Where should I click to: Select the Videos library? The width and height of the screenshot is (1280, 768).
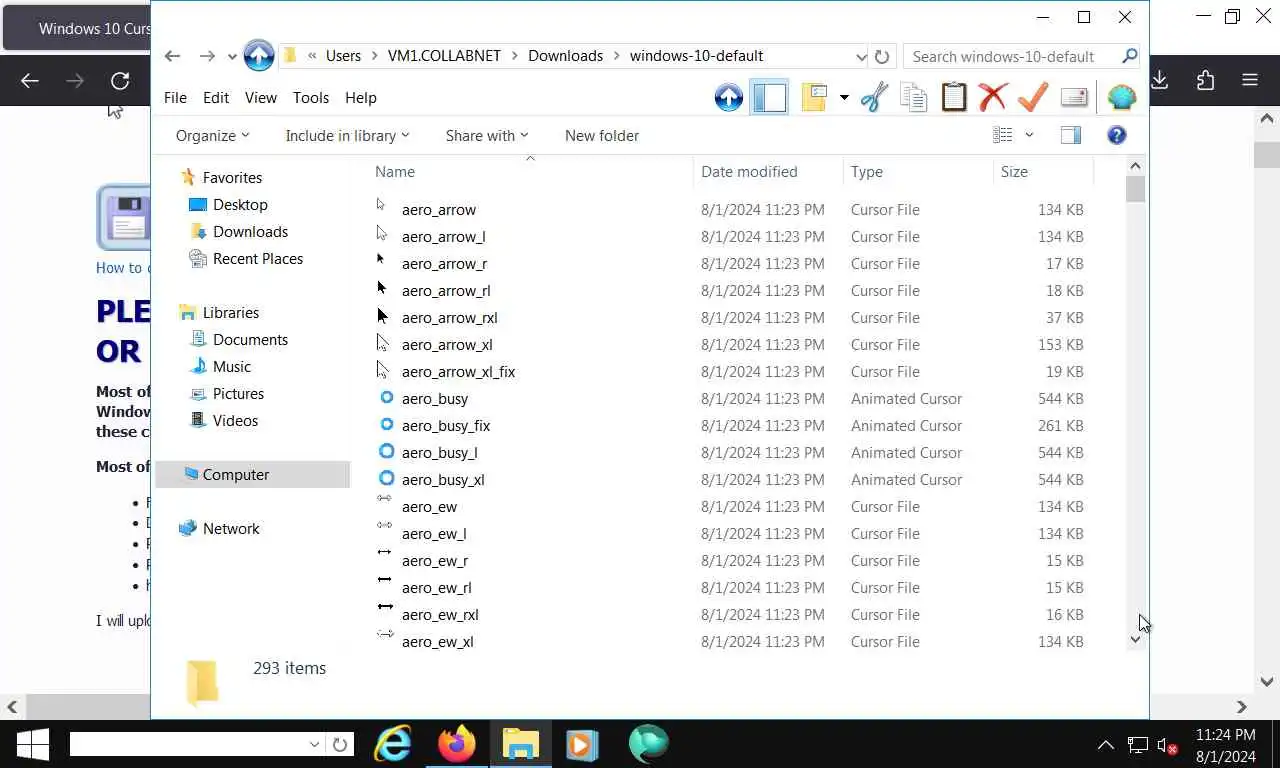pyautogui.click(x=235, y=420)
